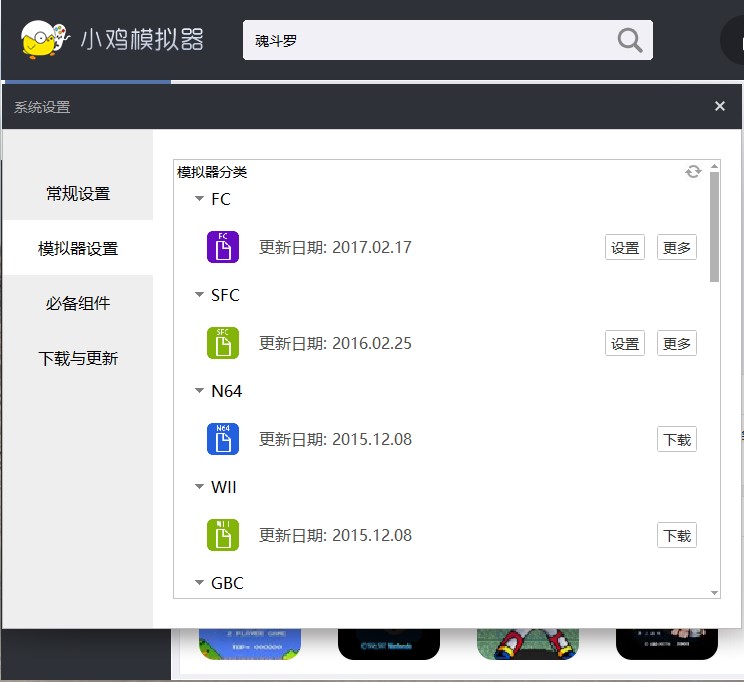This screenshot has height=682, width=744.
Task: Click the 系统设置 dialog title
Action: [42, 107]
